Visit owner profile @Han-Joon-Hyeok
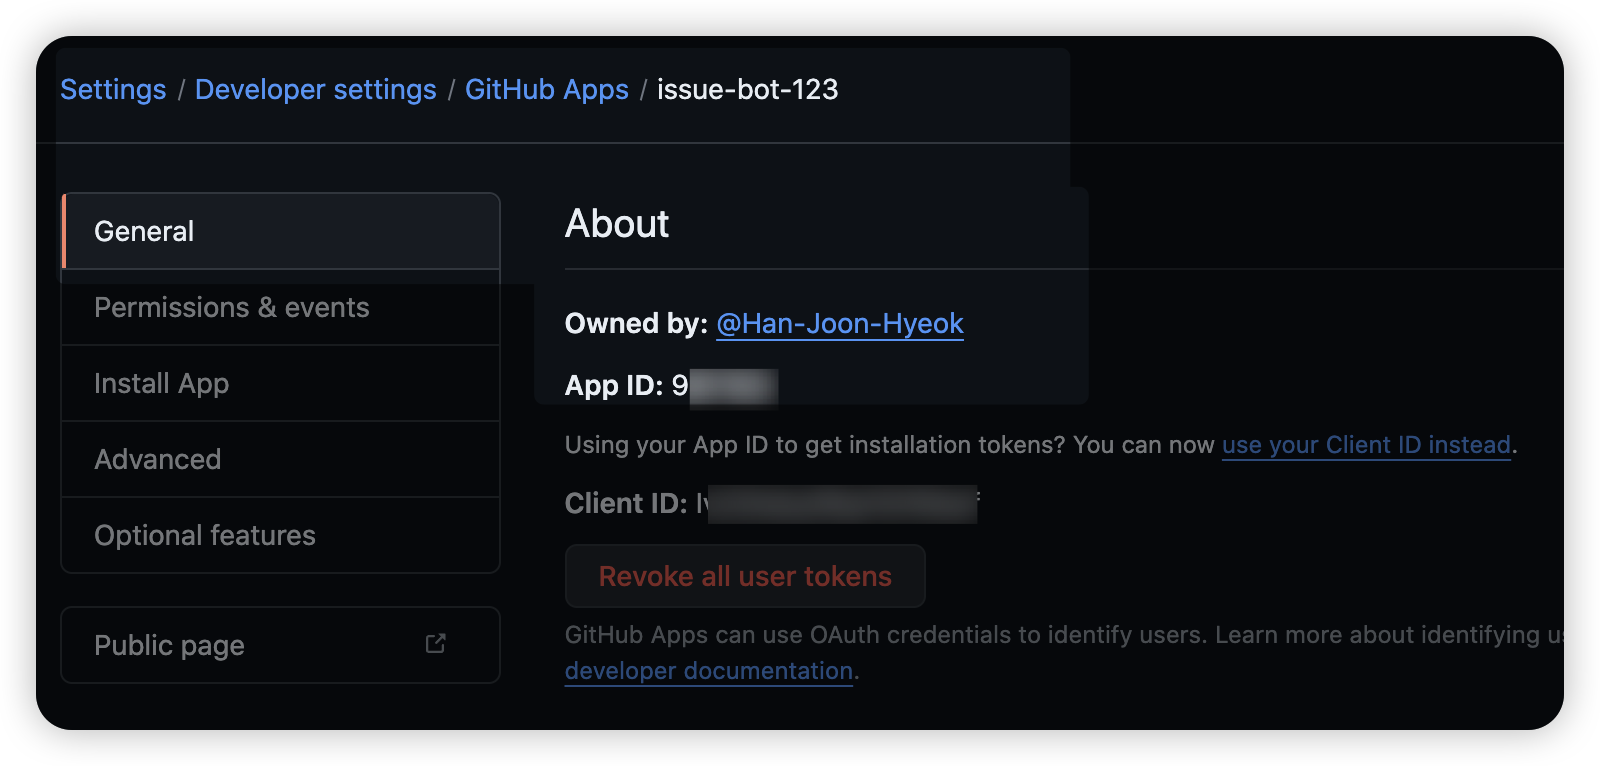Image resolution: width=1600 pixels, height=766 pixels. point(839,324)
